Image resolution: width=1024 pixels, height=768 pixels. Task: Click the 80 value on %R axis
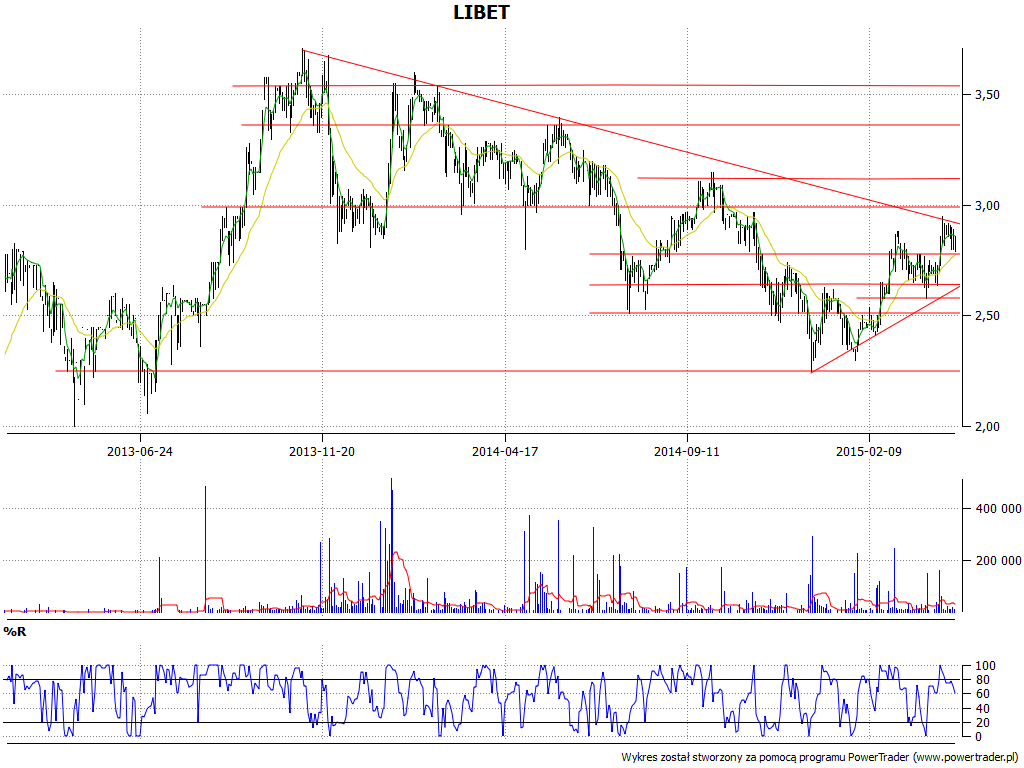click(x=982, y=680)
